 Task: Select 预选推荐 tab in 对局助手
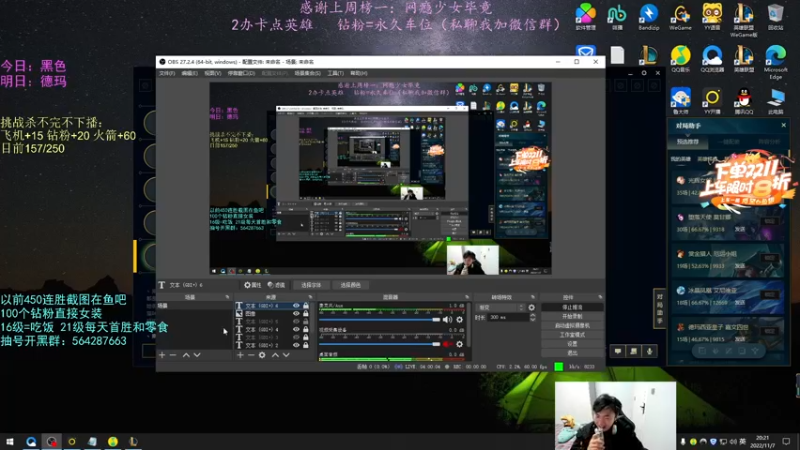[687, 141]
